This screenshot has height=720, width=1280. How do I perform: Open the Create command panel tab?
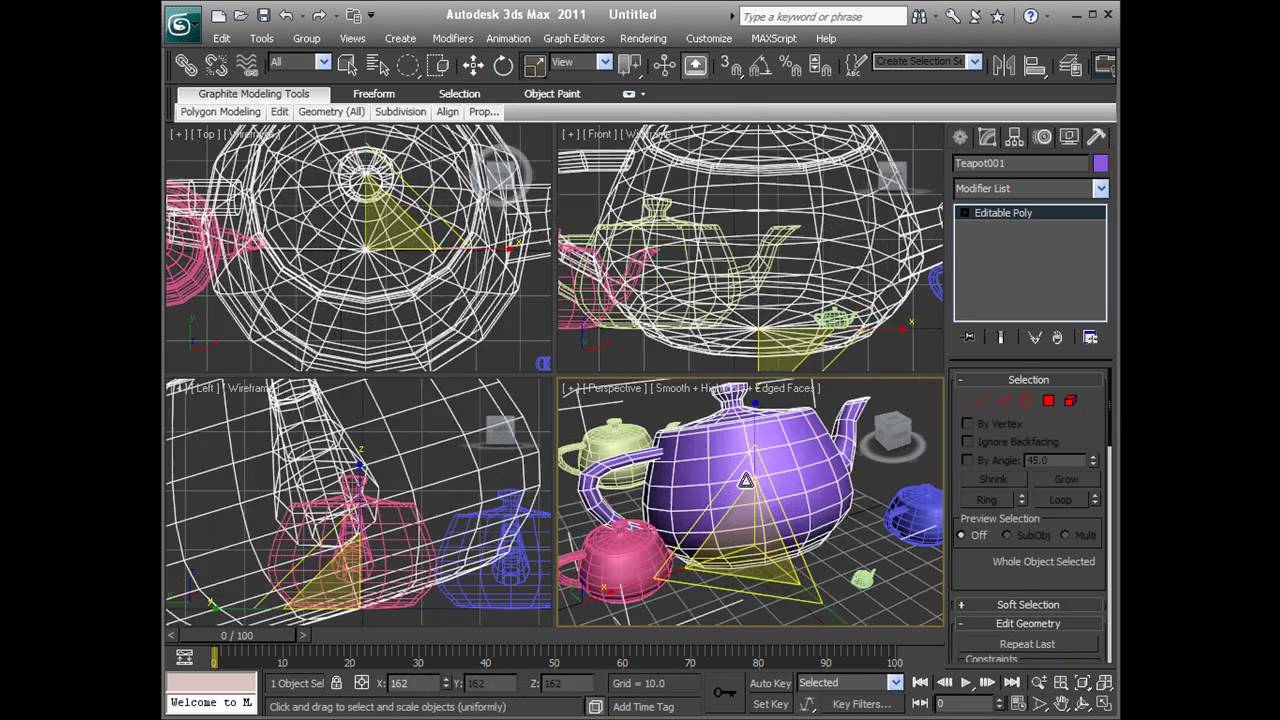coord(960,137)
